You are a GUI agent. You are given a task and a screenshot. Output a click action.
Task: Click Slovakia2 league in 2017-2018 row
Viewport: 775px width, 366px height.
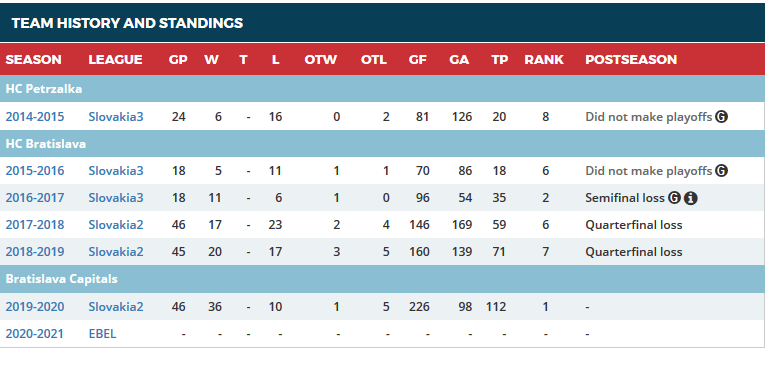pos(116,225)
